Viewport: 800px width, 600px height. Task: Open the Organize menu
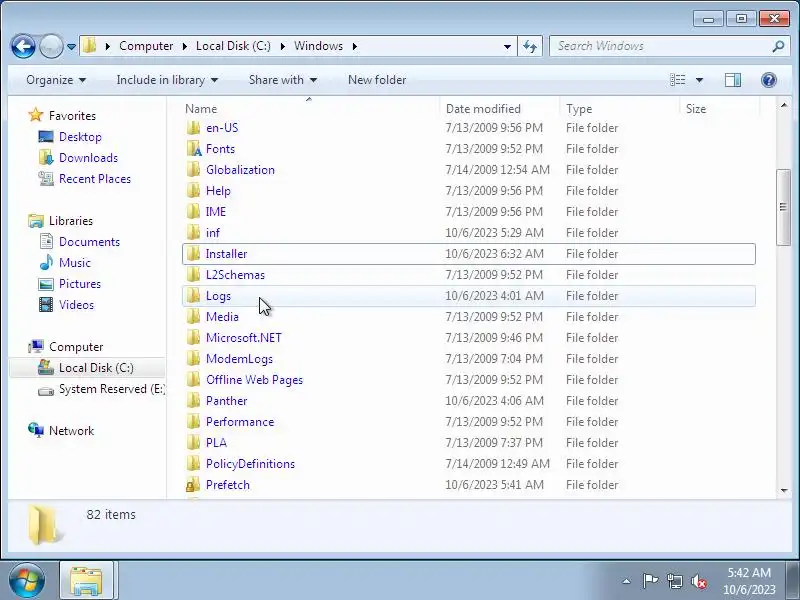pos(56,80)
